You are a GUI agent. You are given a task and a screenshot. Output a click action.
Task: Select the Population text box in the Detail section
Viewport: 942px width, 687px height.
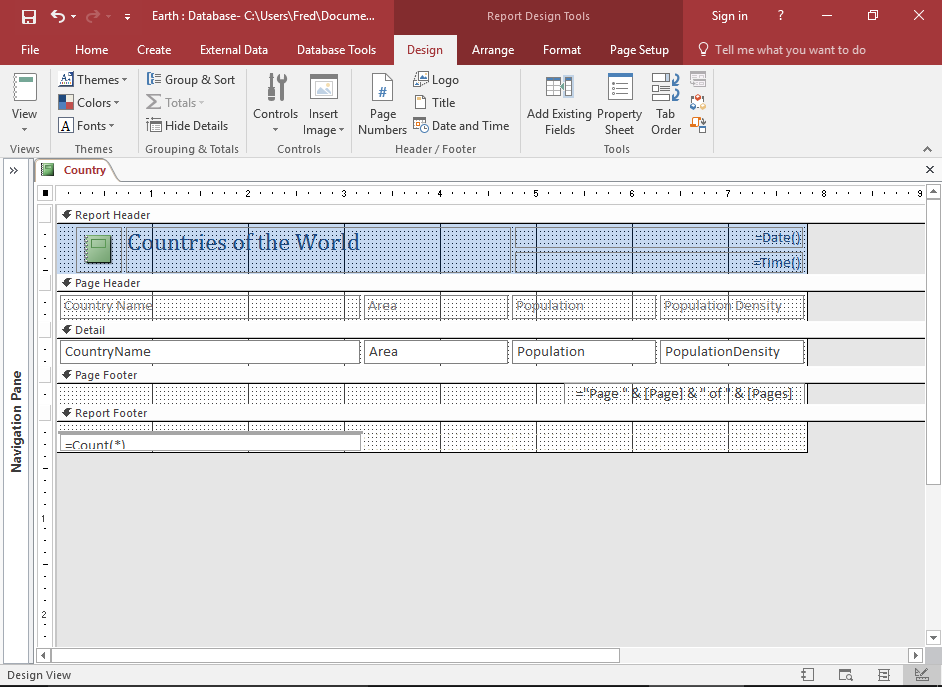point(583,351)
